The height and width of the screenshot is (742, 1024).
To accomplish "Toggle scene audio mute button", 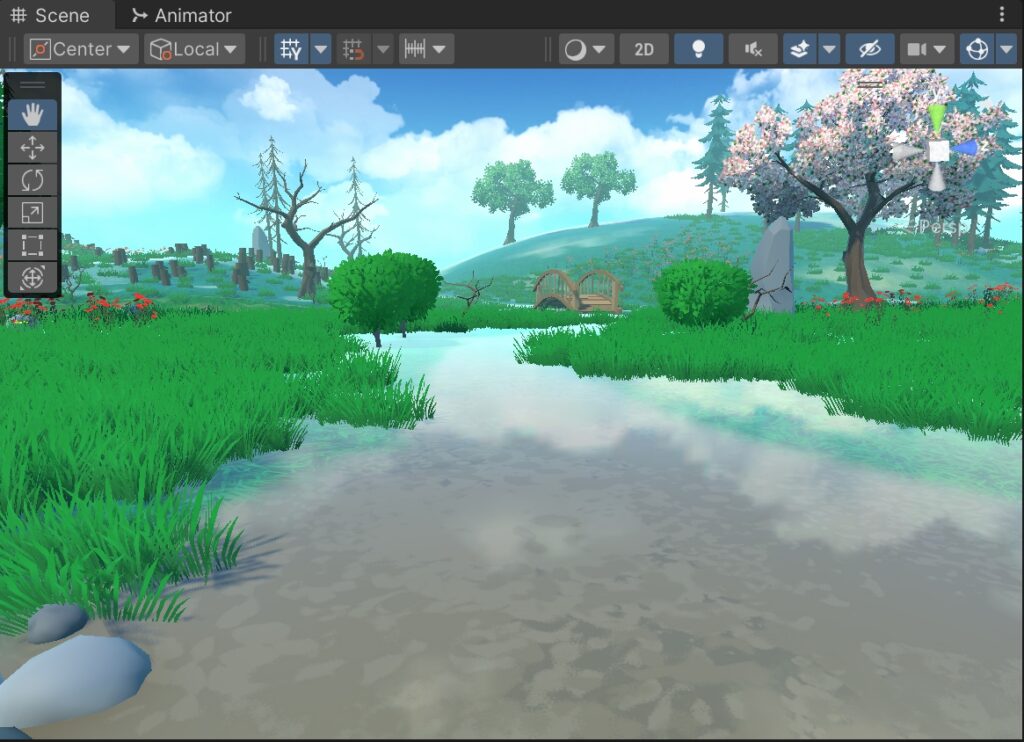I will point(753,49).
